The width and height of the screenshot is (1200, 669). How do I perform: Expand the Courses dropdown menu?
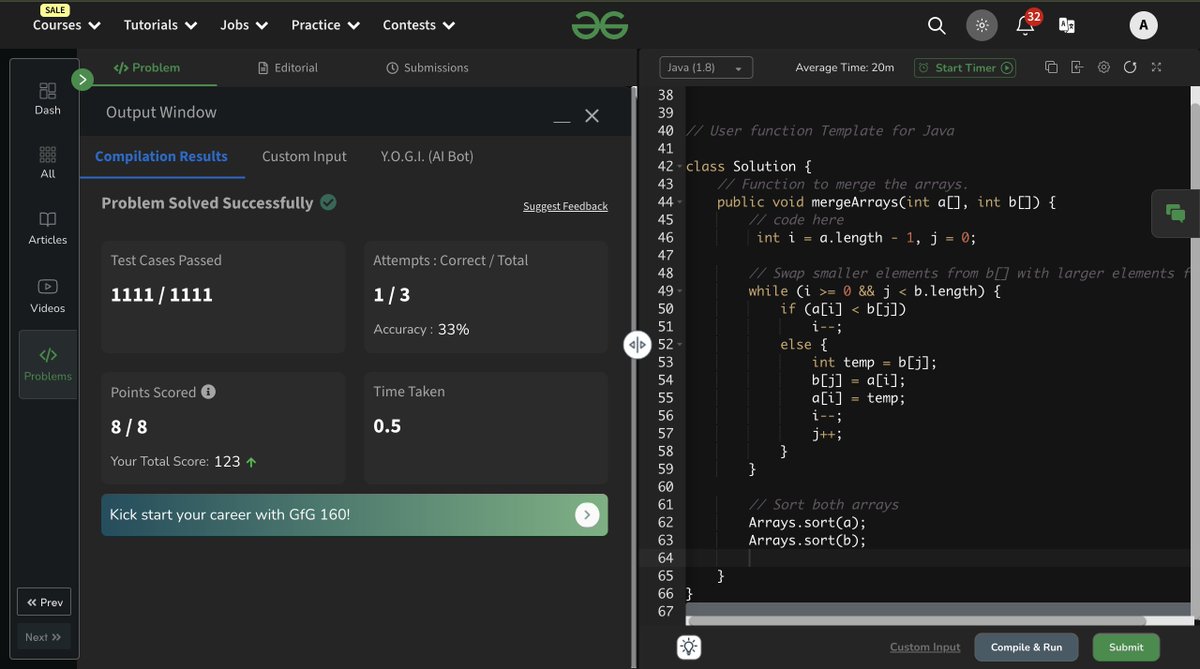point(66,25)
